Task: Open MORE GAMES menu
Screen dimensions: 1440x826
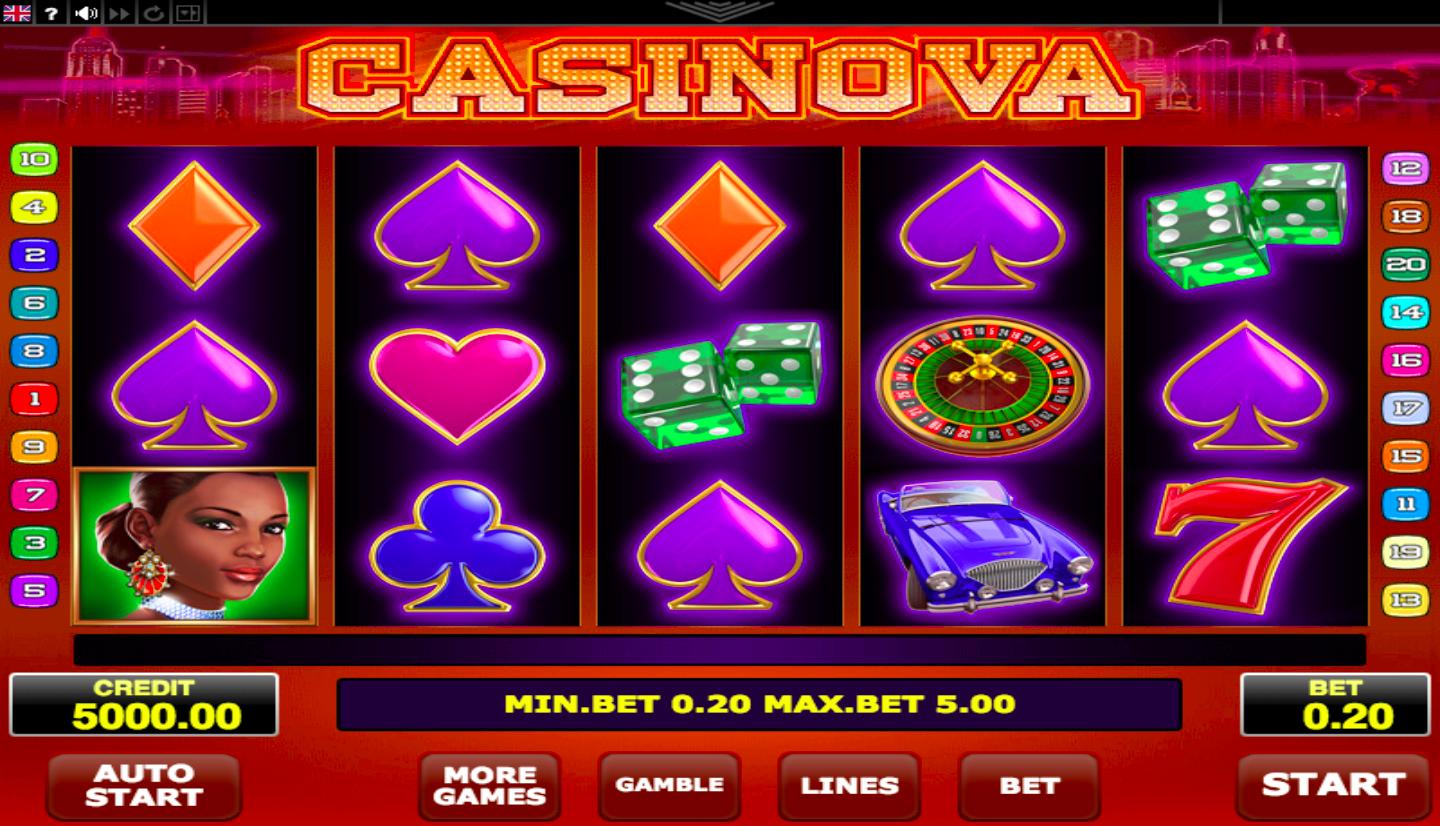Action: [x=490, y=786]
